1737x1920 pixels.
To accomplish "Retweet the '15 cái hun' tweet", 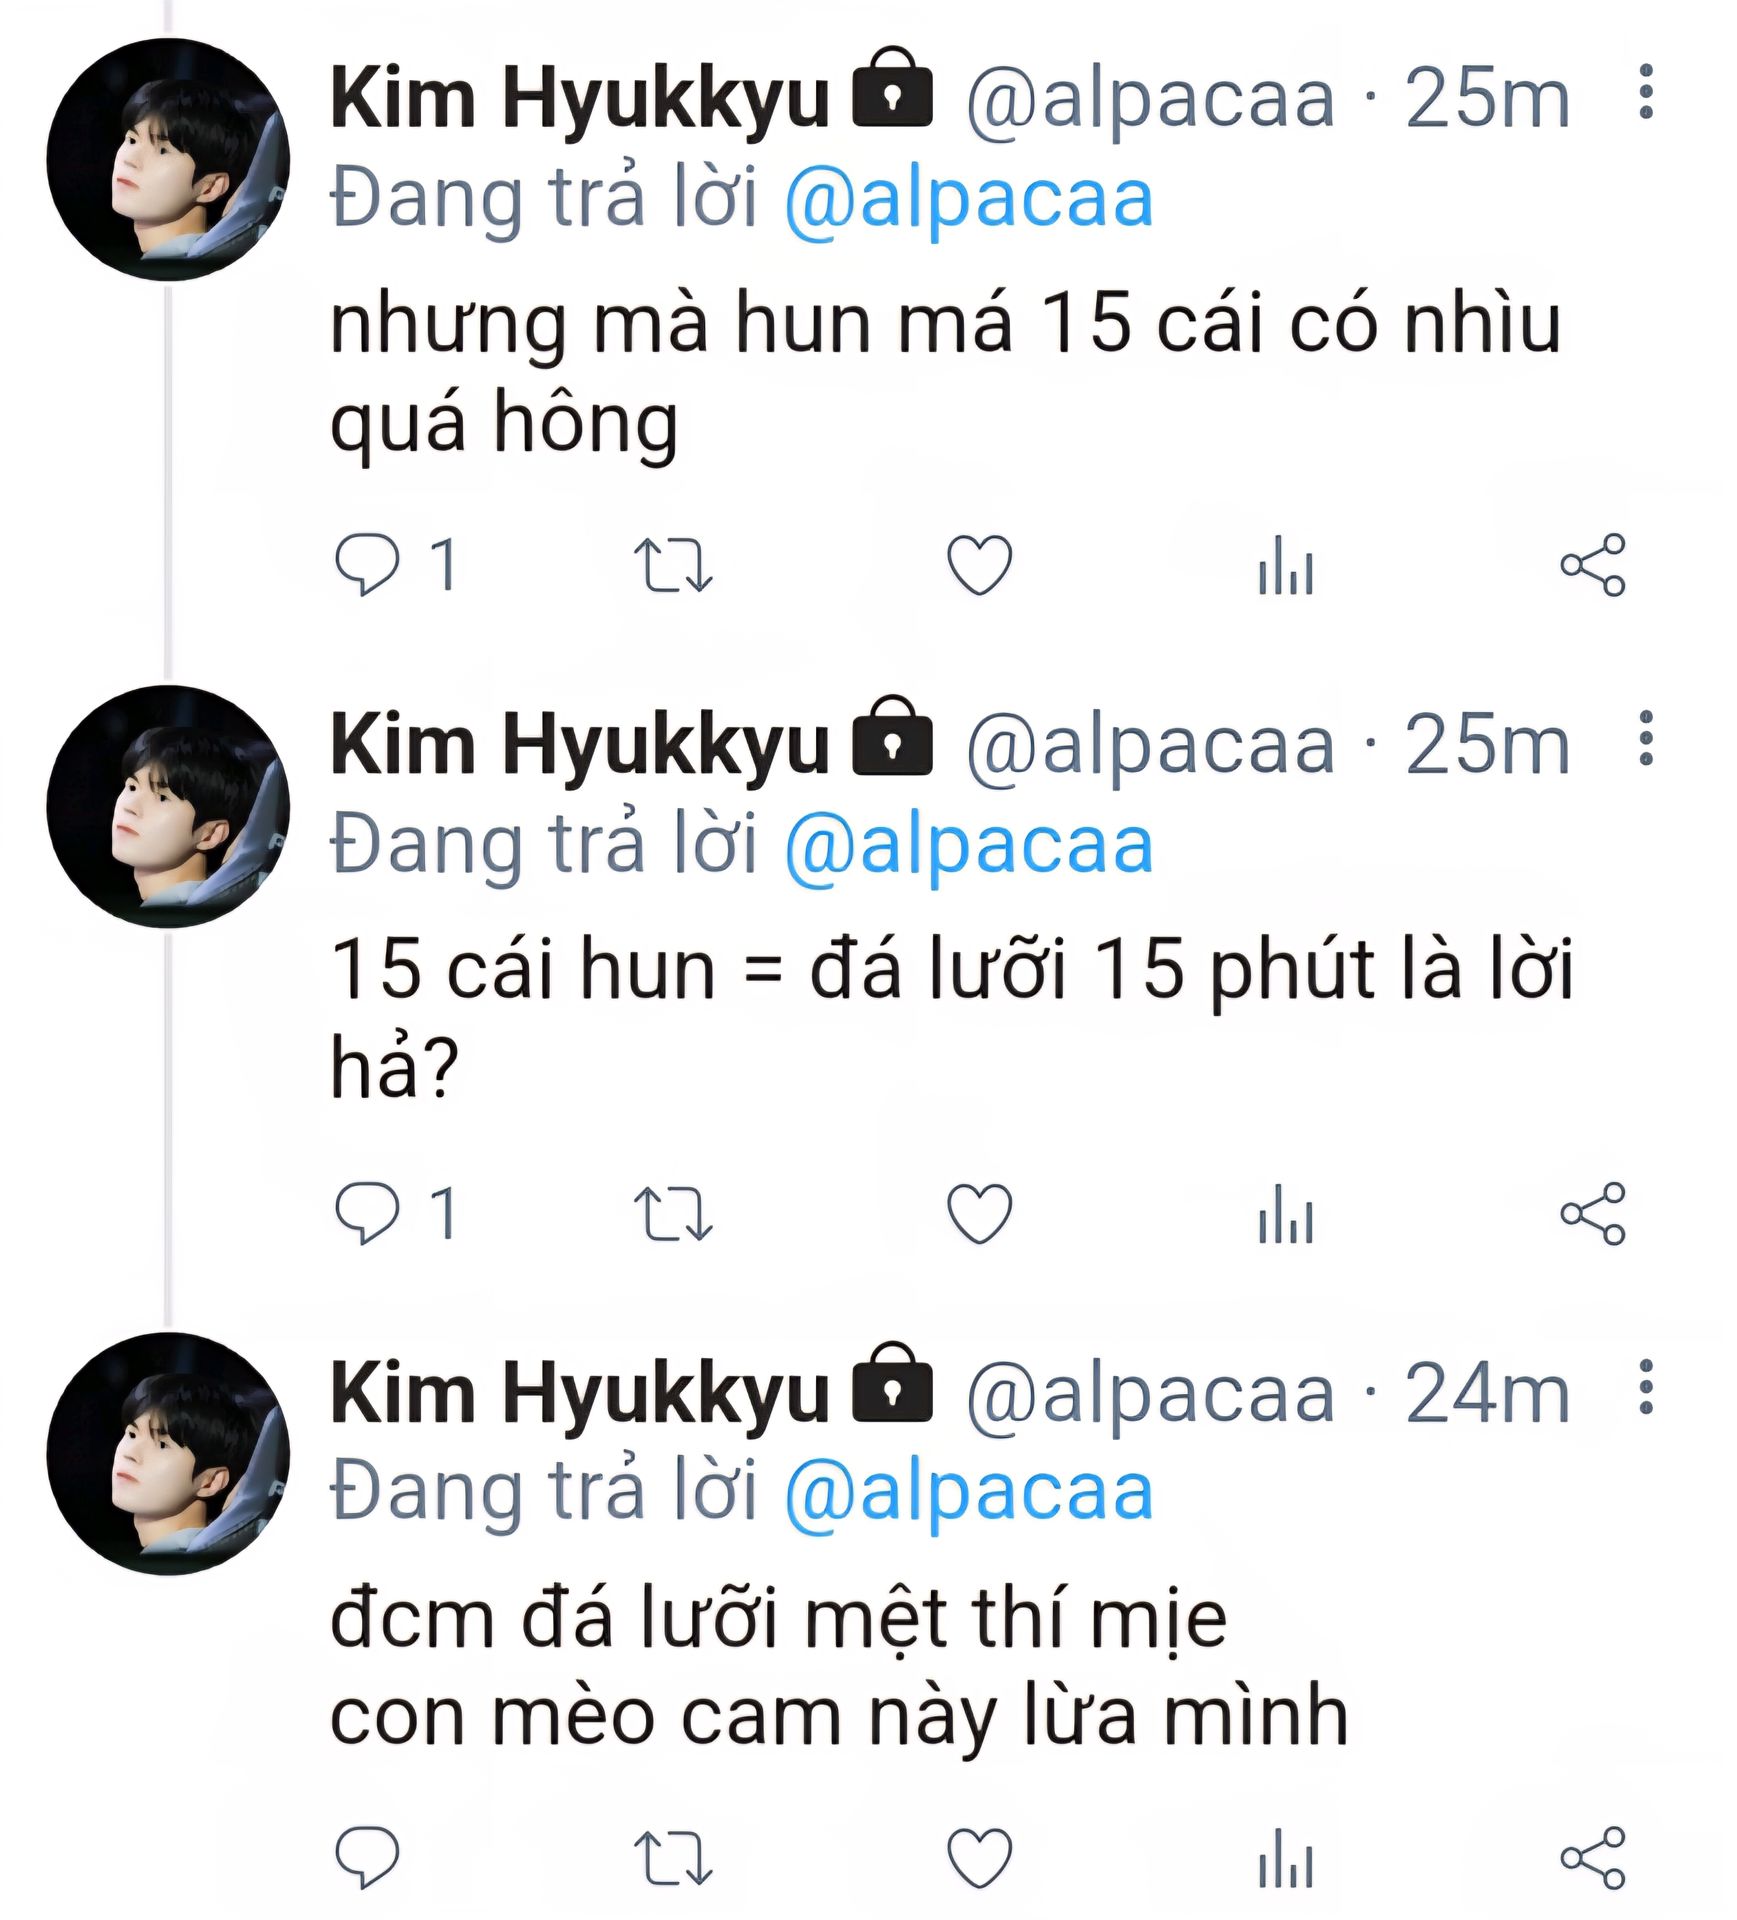I will [x=673, y=1213].
